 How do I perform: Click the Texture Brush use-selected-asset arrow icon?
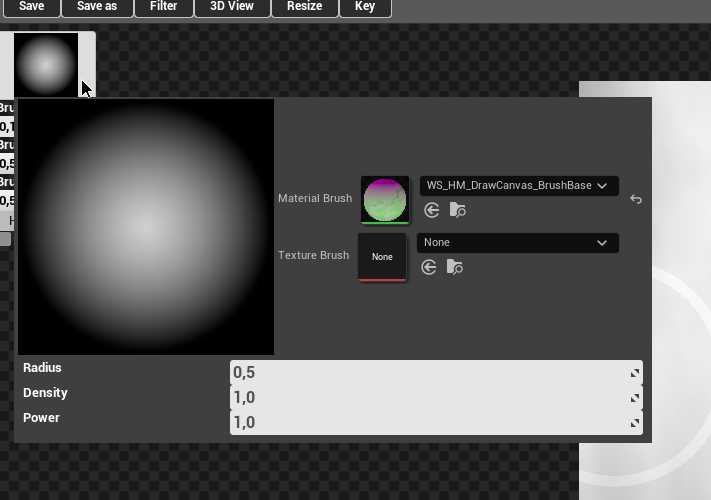click(x=429, y=267)
